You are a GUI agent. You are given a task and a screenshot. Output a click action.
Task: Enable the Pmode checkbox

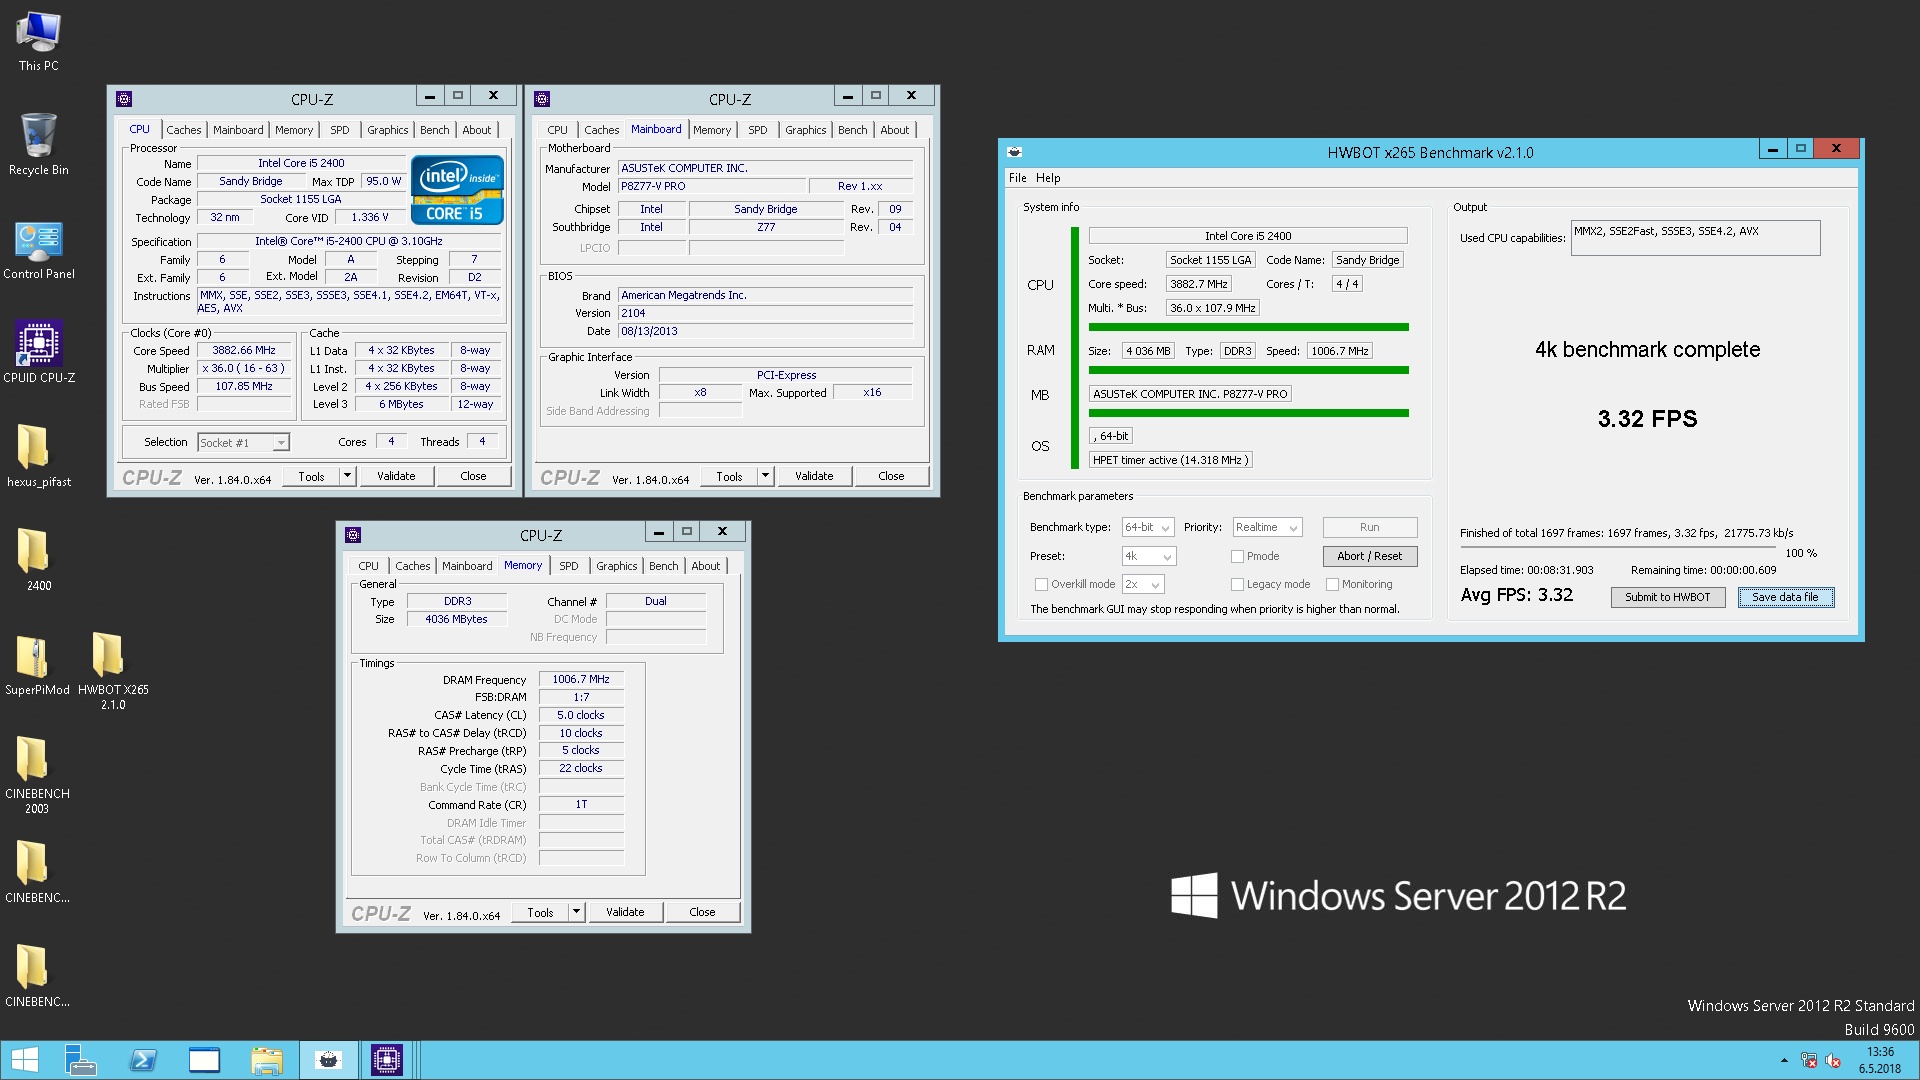[1237, 557]
